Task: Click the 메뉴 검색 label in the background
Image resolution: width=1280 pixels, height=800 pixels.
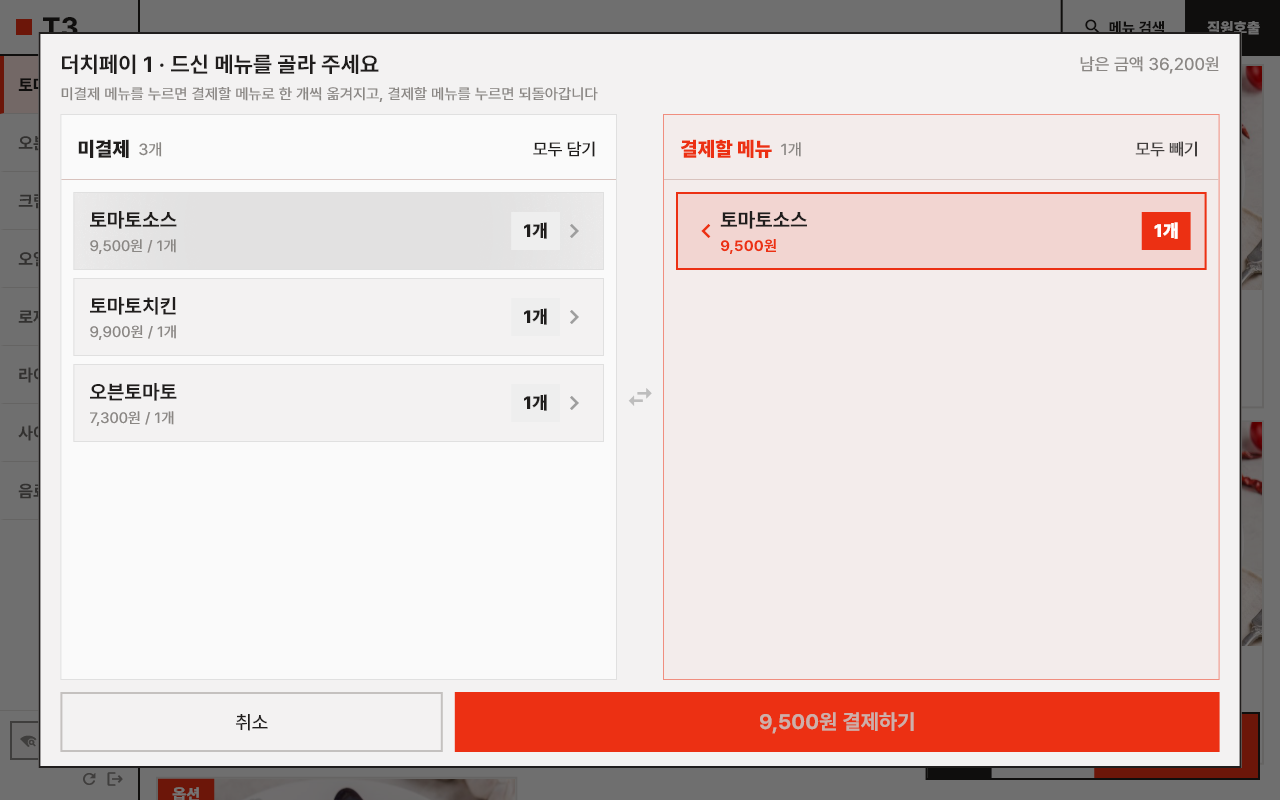Action: 1137,27
